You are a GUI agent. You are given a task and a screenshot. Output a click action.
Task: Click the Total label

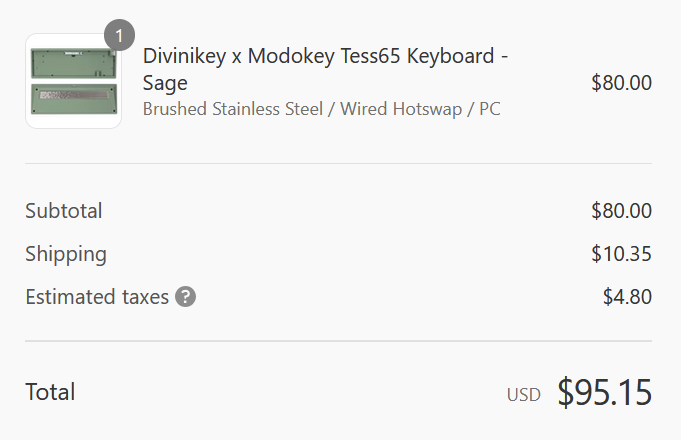(x=50, y=392)
